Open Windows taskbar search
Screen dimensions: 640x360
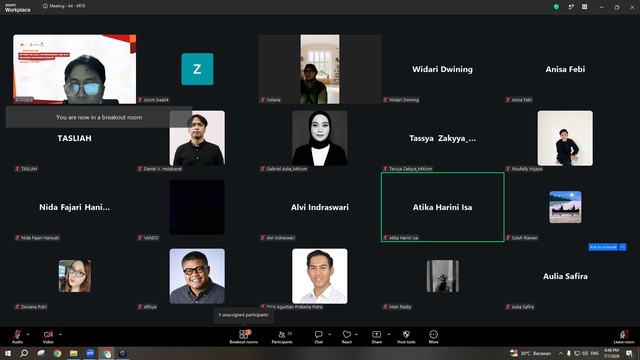pyautogui.click(x=24, y=353)
